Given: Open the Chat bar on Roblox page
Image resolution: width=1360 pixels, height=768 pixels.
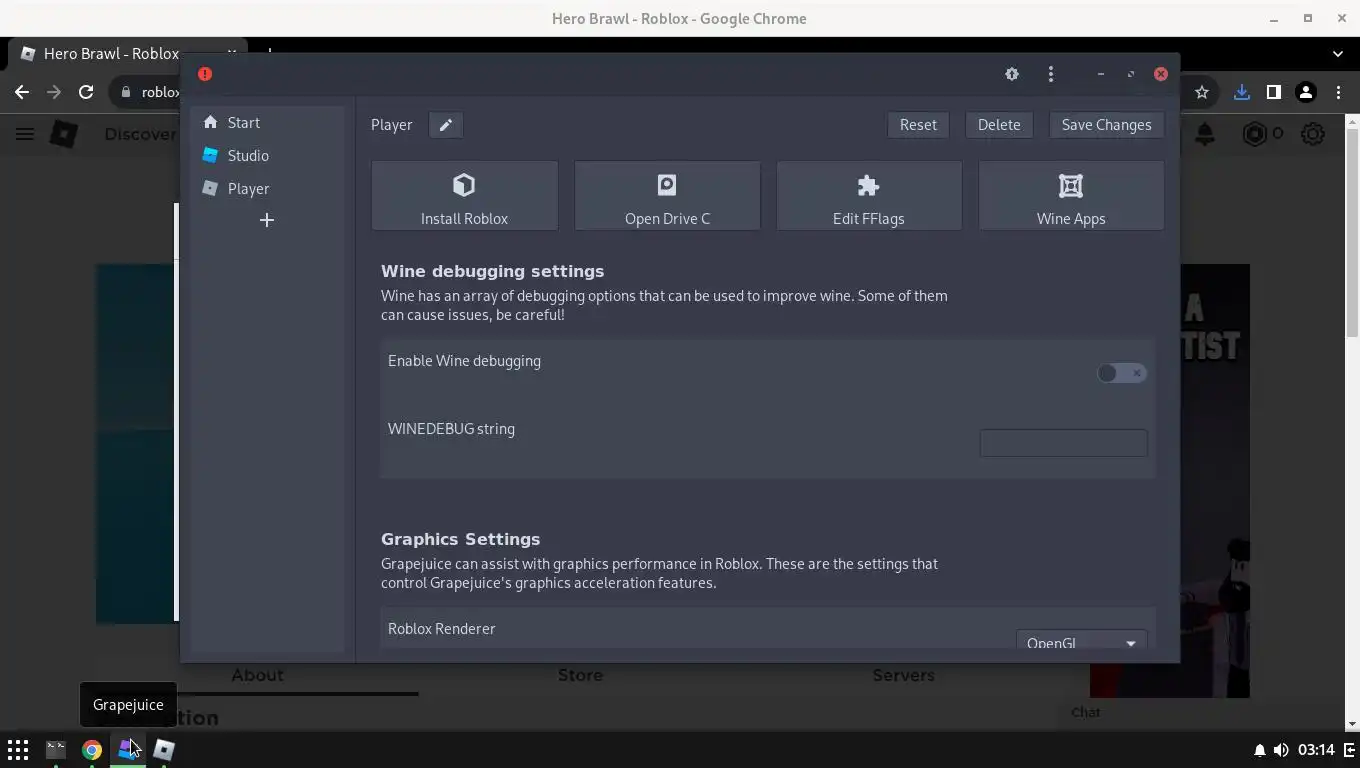Looking at the screenshot, I should point(1086,712).
